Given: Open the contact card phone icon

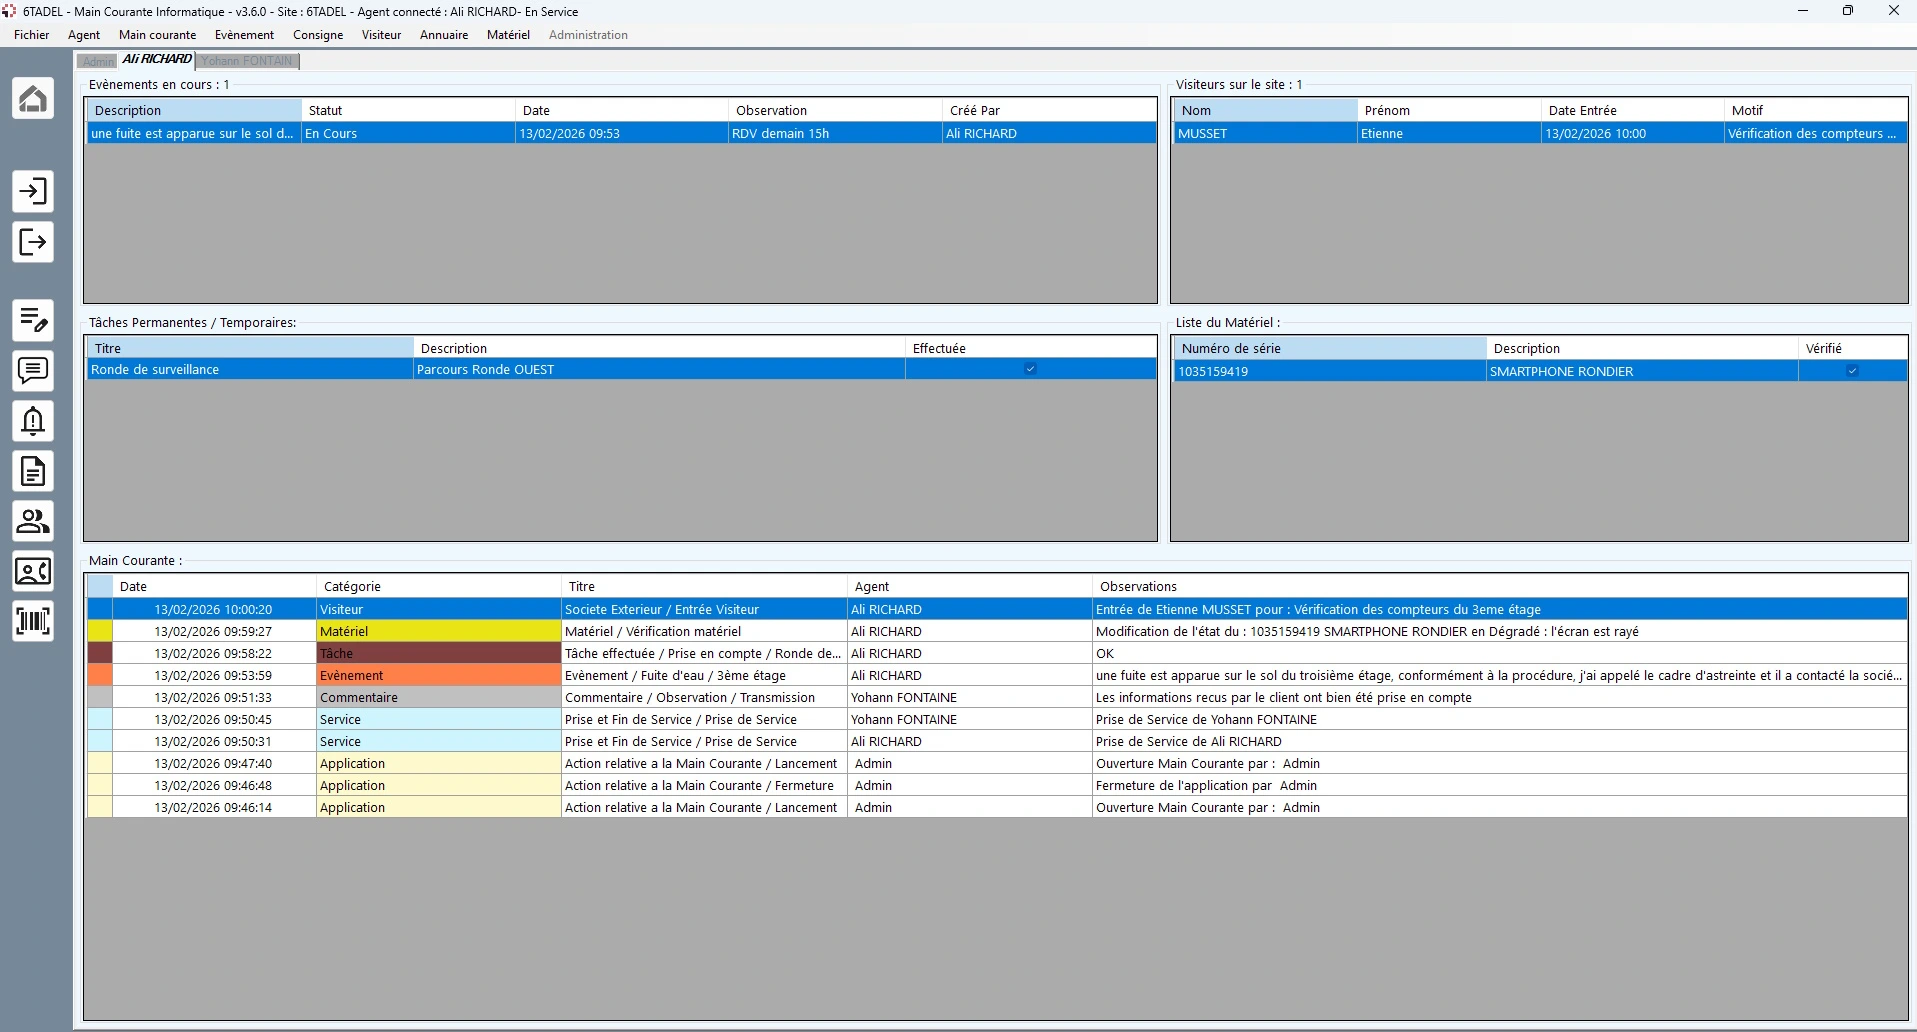Looking at the screenshot, I should (33, 572).
